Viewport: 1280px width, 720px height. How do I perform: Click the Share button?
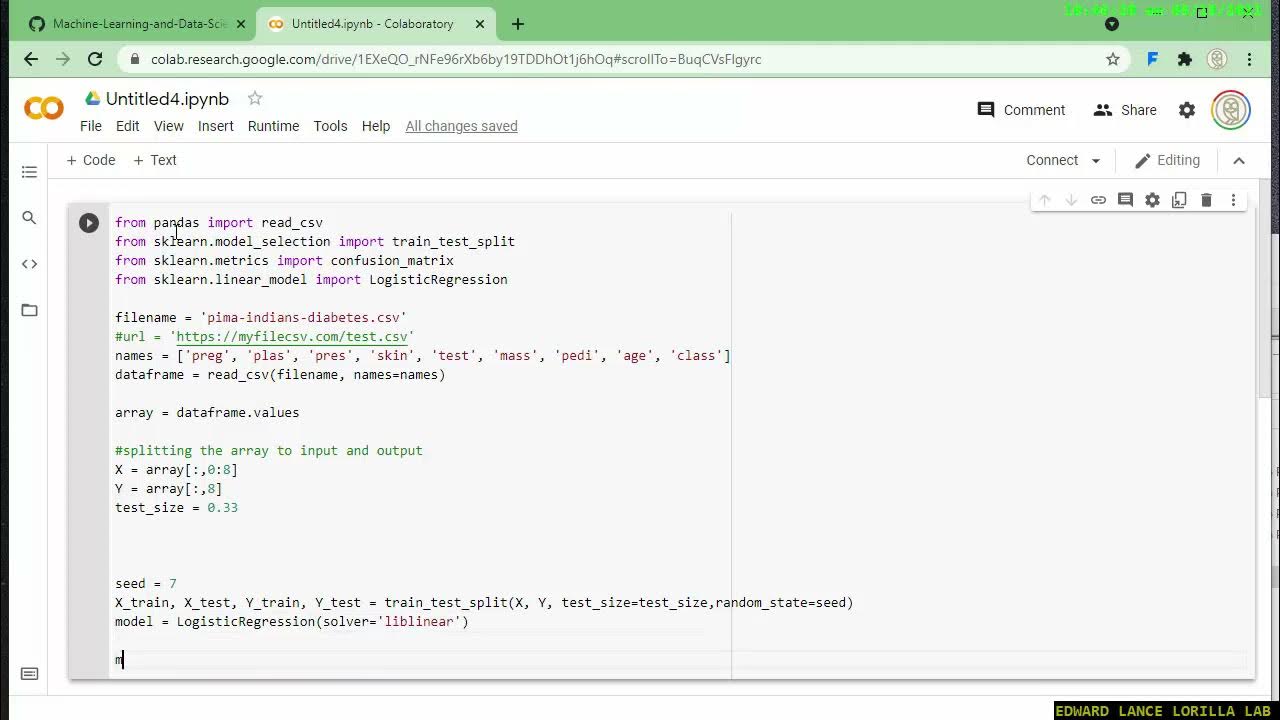click(1125, 110)
